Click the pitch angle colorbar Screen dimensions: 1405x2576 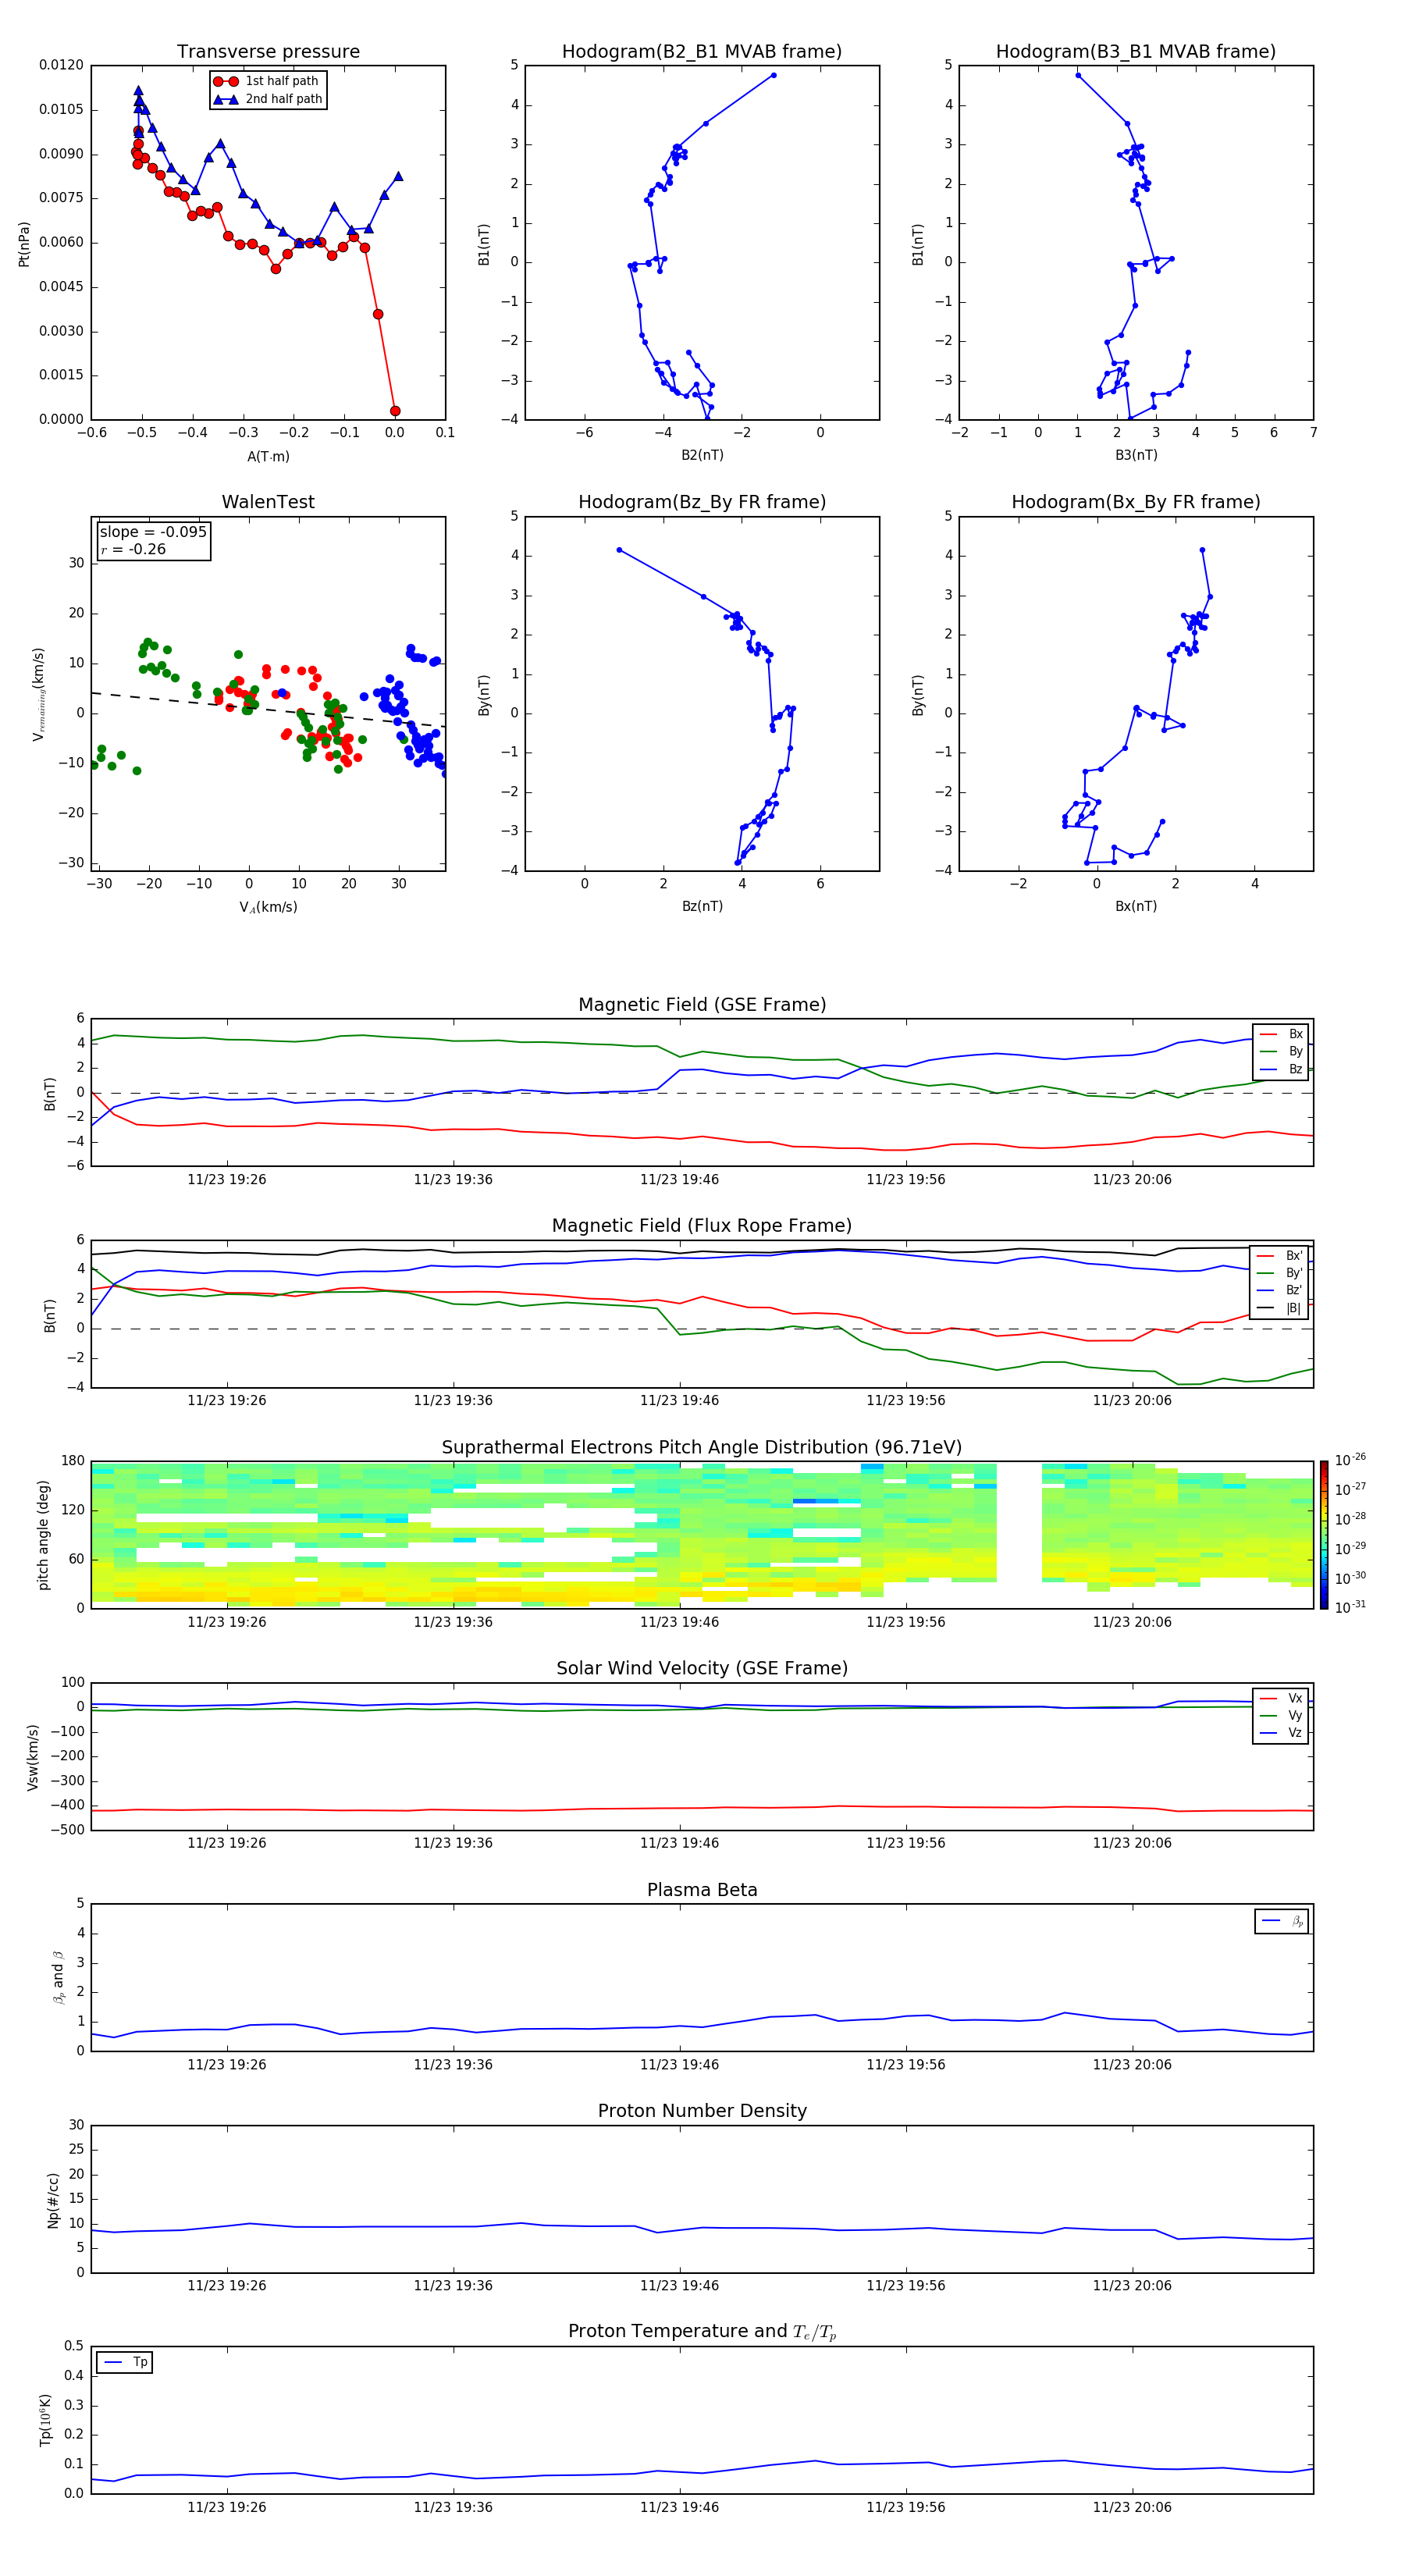1324,1535
